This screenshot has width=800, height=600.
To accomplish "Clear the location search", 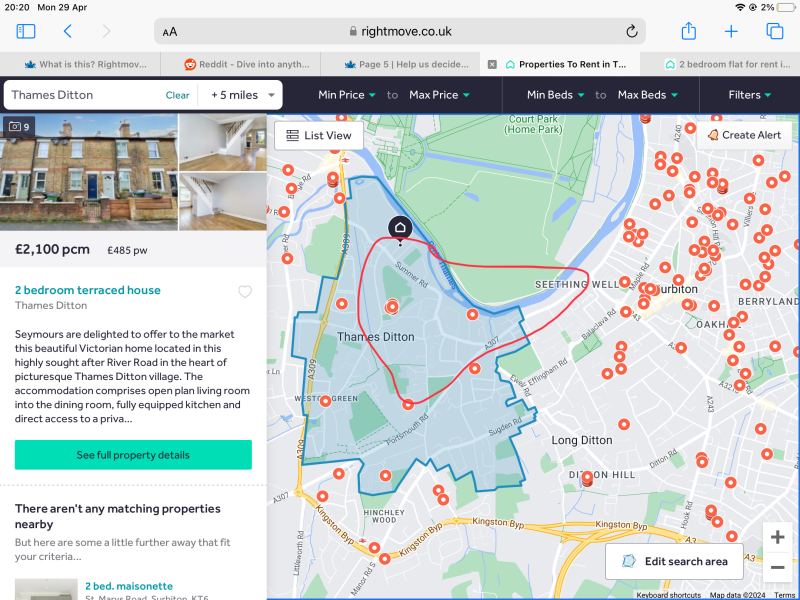I will coord(177,95).
